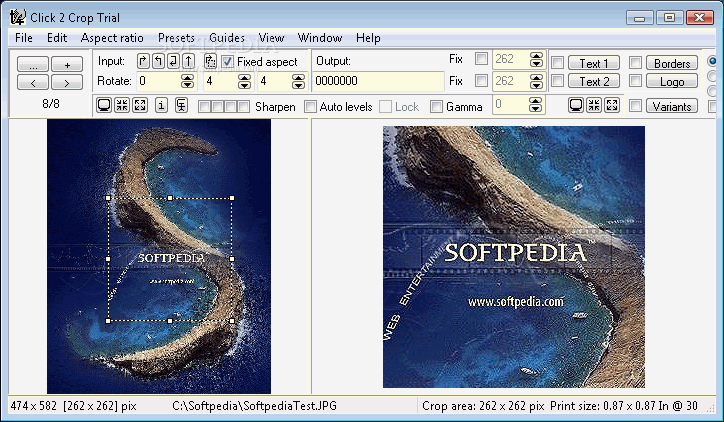Image resolution: width=724 pixels, height=422 pixels.
Task: Open the File menu
Action: (x=24, y=38)
